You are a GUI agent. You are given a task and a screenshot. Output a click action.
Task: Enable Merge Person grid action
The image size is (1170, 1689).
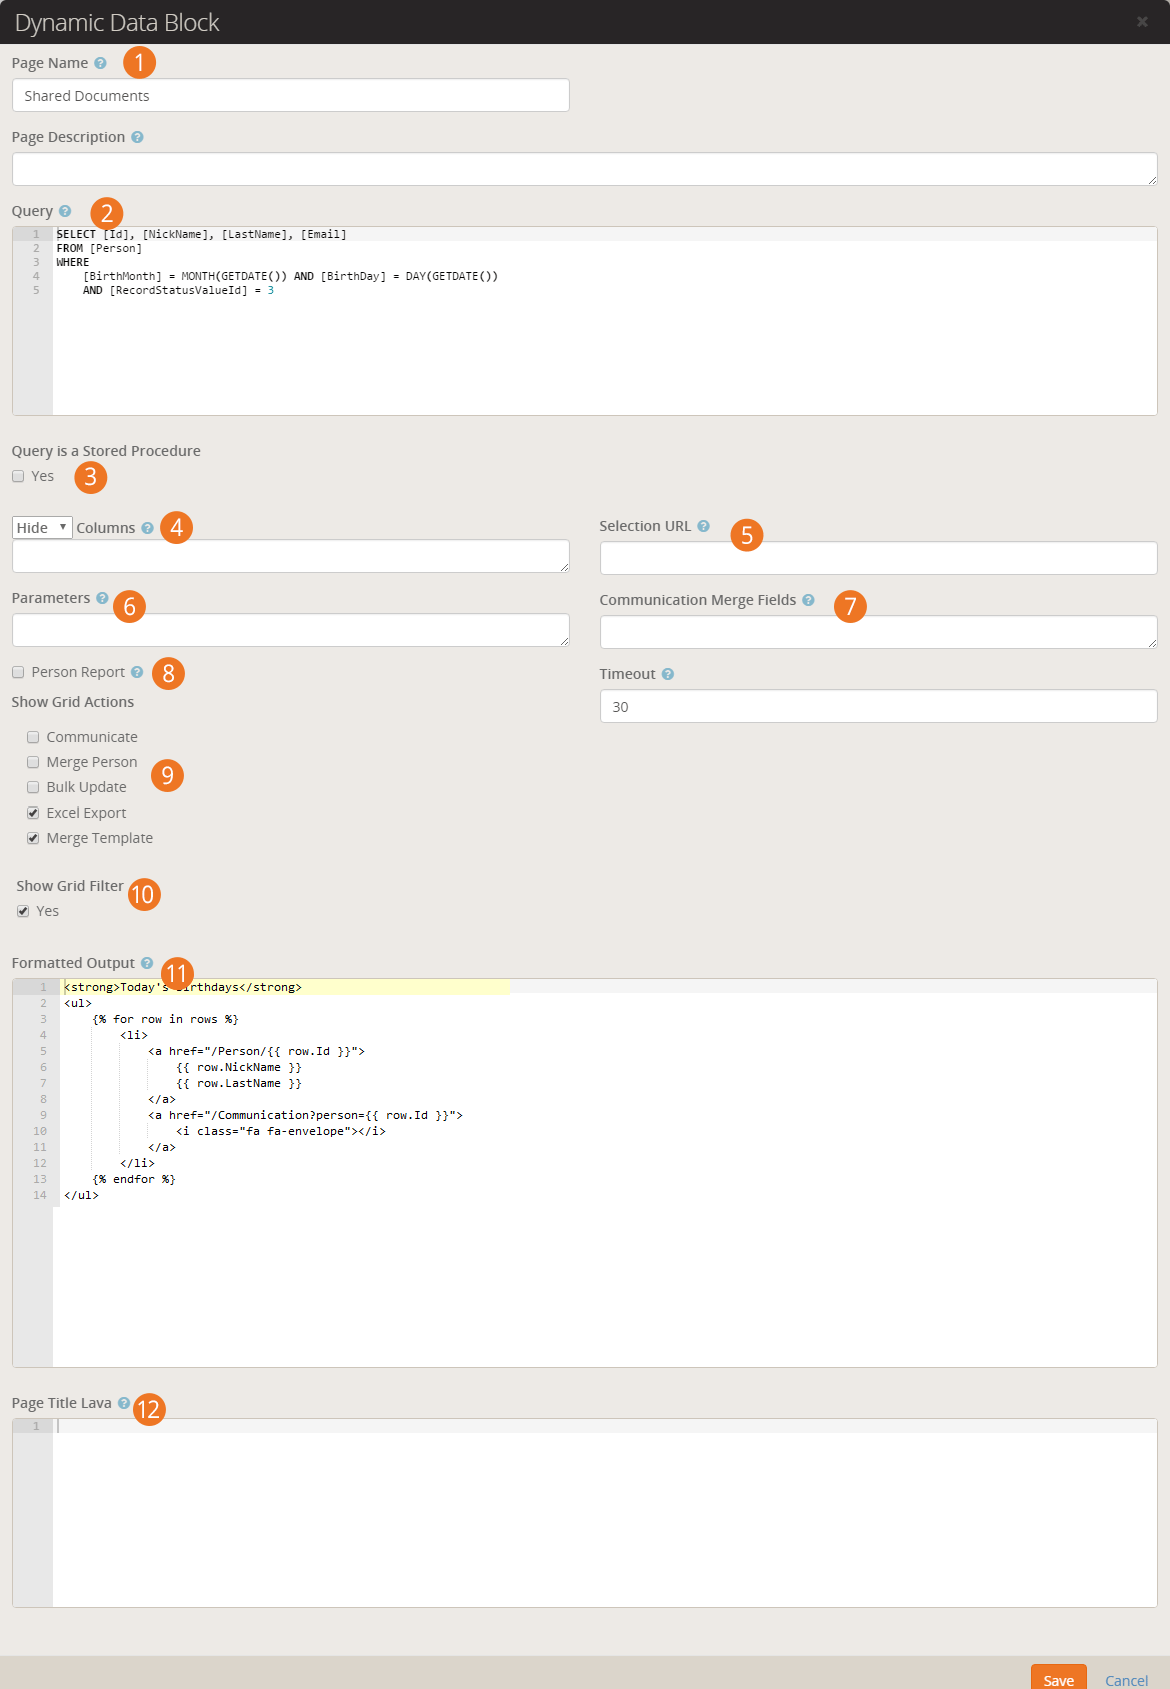click(33, 762)
